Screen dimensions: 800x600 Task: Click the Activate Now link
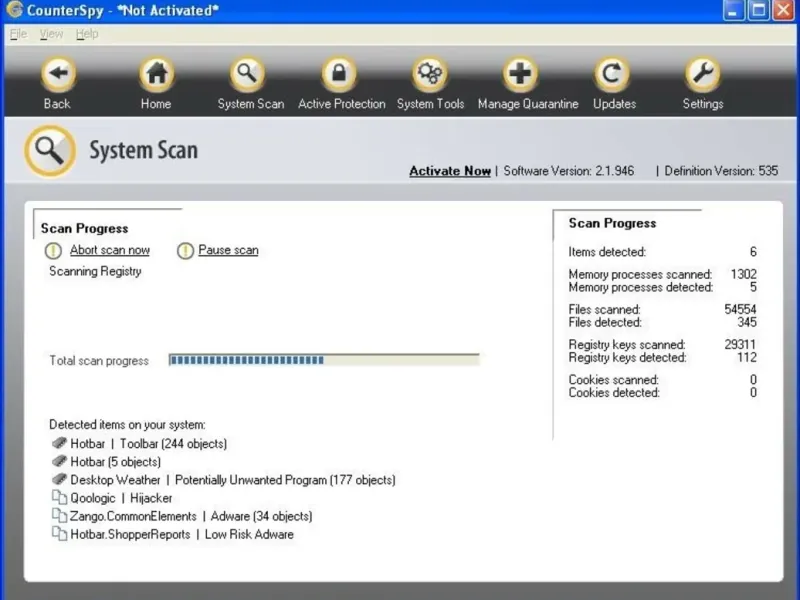coord(450,171)
